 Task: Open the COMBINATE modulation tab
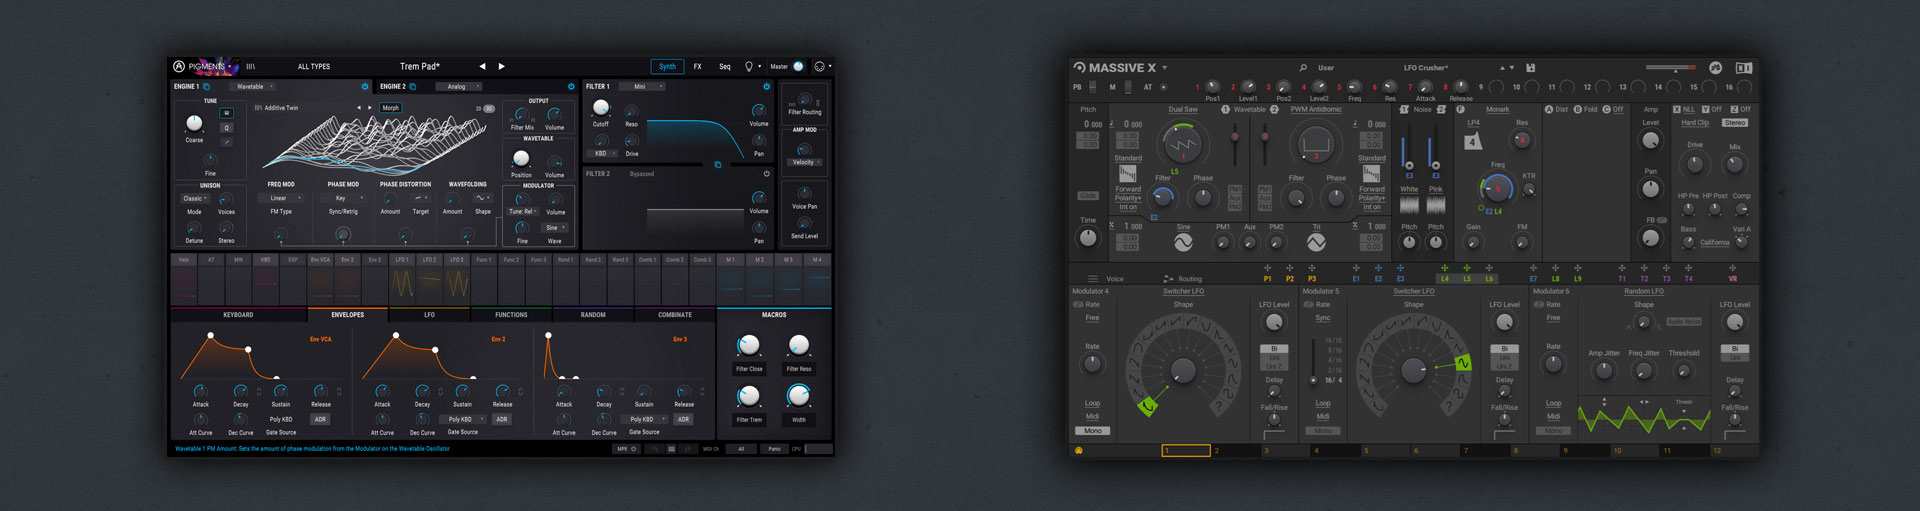click(x=675, y=315)
